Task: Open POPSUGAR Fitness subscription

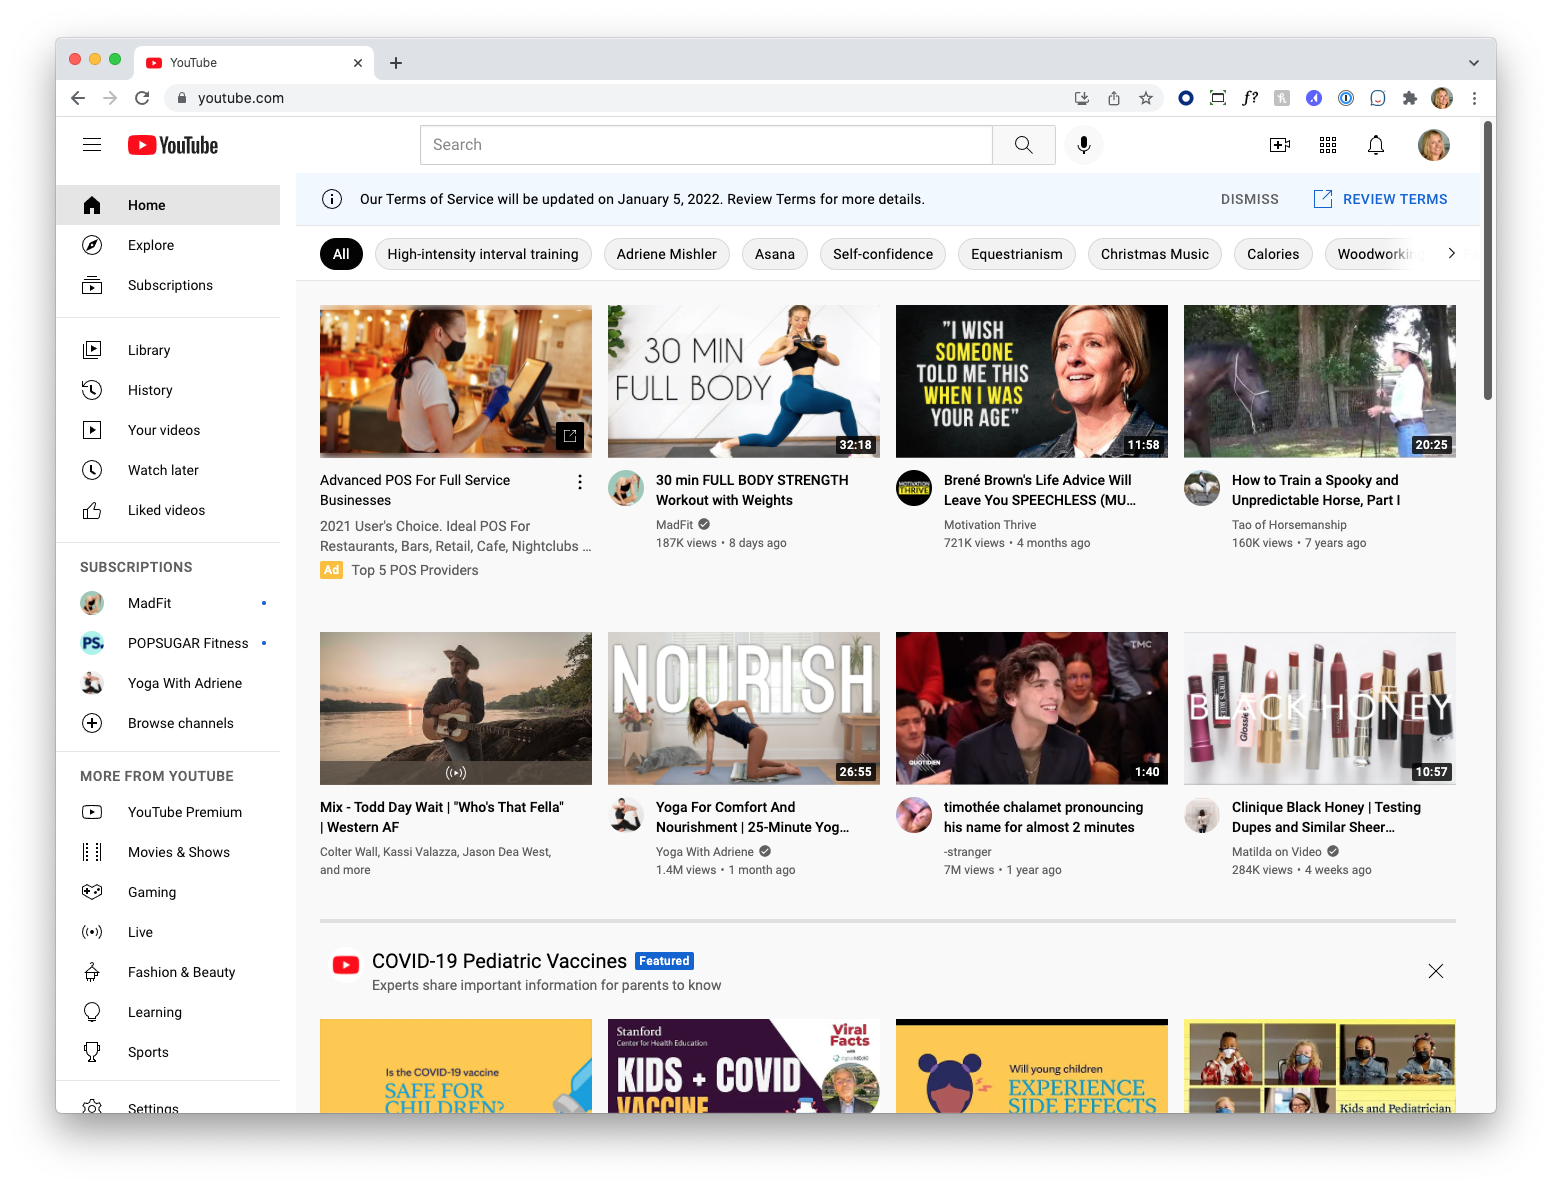Action: pyautogui.click(x=168, y=643)
